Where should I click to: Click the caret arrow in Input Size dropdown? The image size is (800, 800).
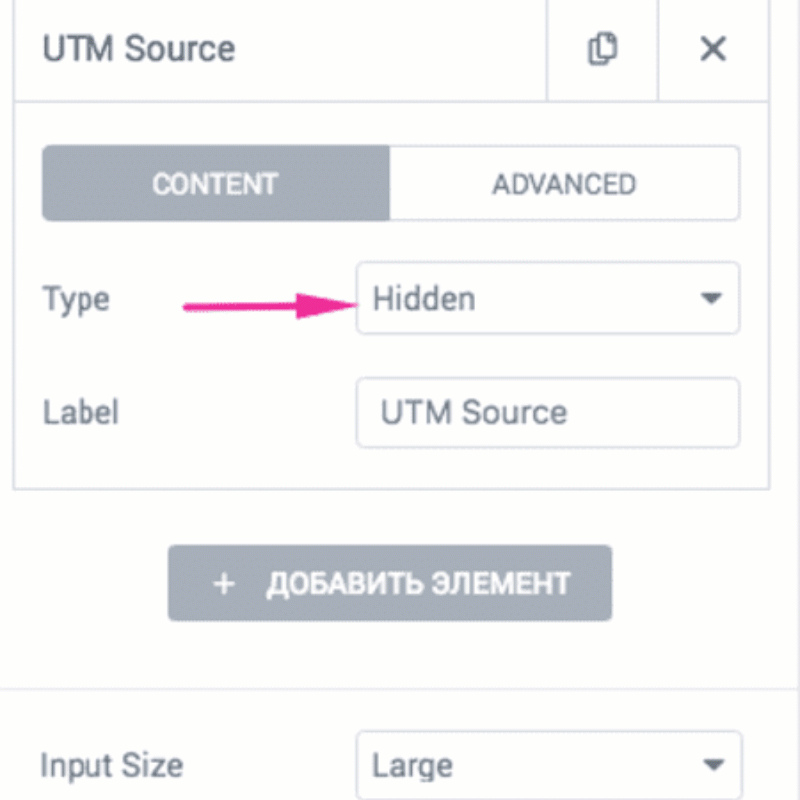[713, 764]
